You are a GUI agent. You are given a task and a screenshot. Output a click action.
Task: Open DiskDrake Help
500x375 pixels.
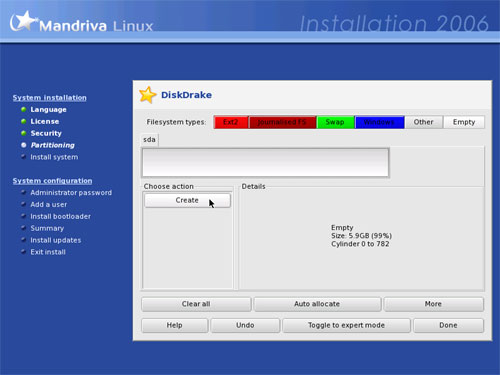coord(175,325)
